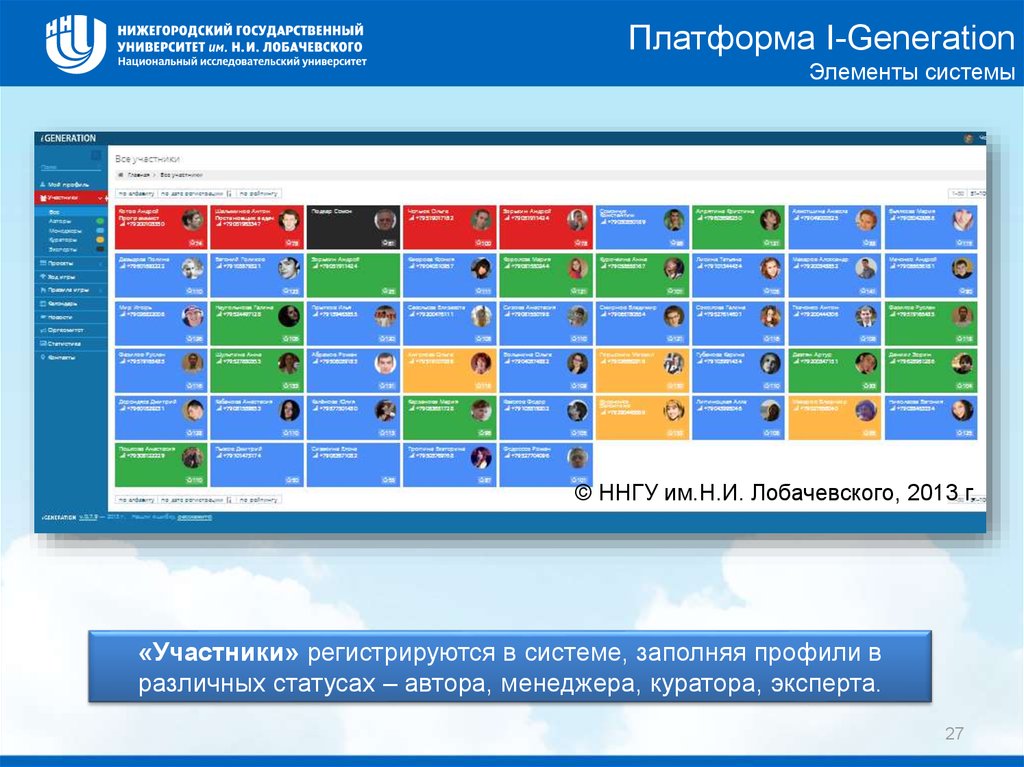Click the user avatar in top-right header

968,138
